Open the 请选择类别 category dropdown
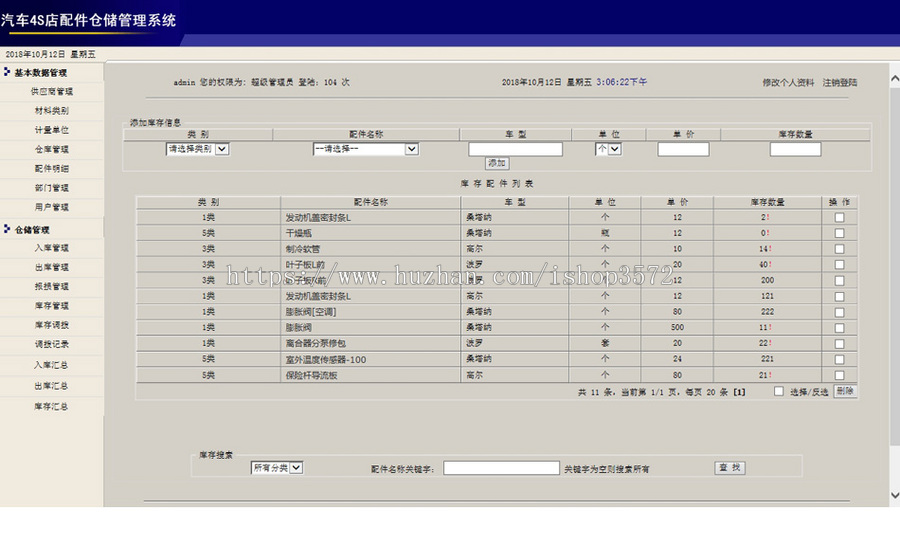Image resolution: width=900 pixels, height=547 pixels. tap(197, 149)
